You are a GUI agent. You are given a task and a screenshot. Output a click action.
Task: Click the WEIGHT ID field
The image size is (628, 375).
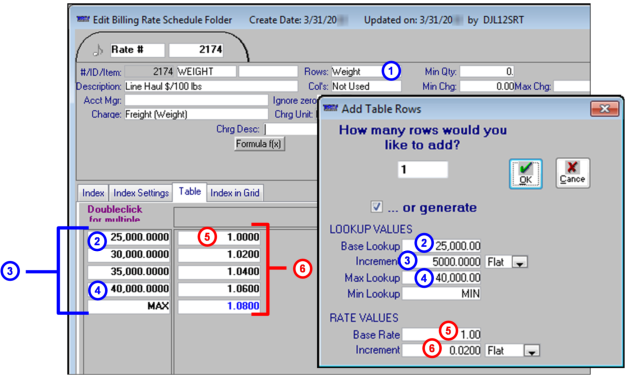click(206, 72)
